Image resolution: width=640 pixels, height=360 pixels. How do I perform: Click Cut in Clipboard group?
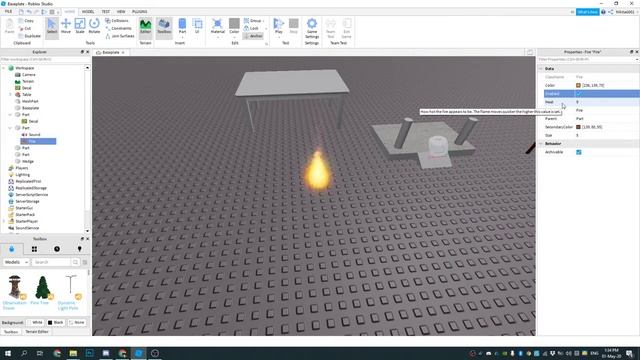click(x=25, y=28)
